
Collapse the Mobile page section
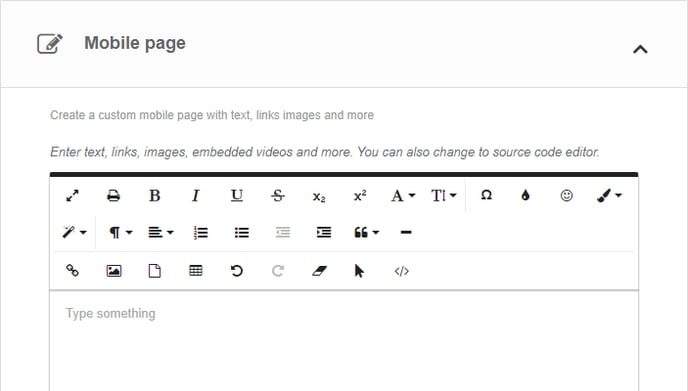640,49
